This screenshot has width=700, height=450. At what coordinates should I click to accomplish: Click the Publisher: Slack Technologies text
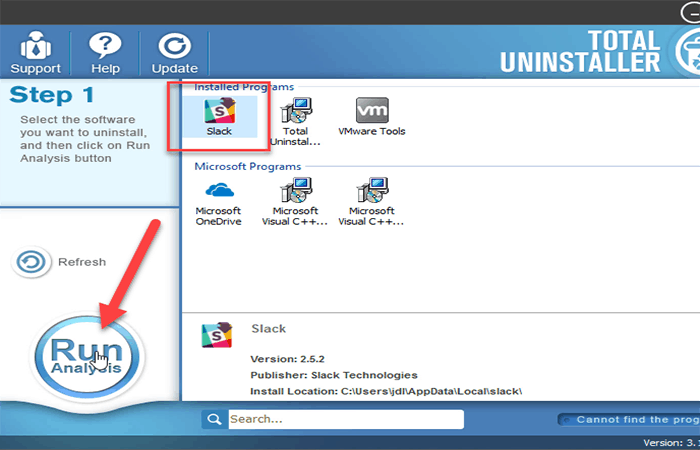click(334, 375)
